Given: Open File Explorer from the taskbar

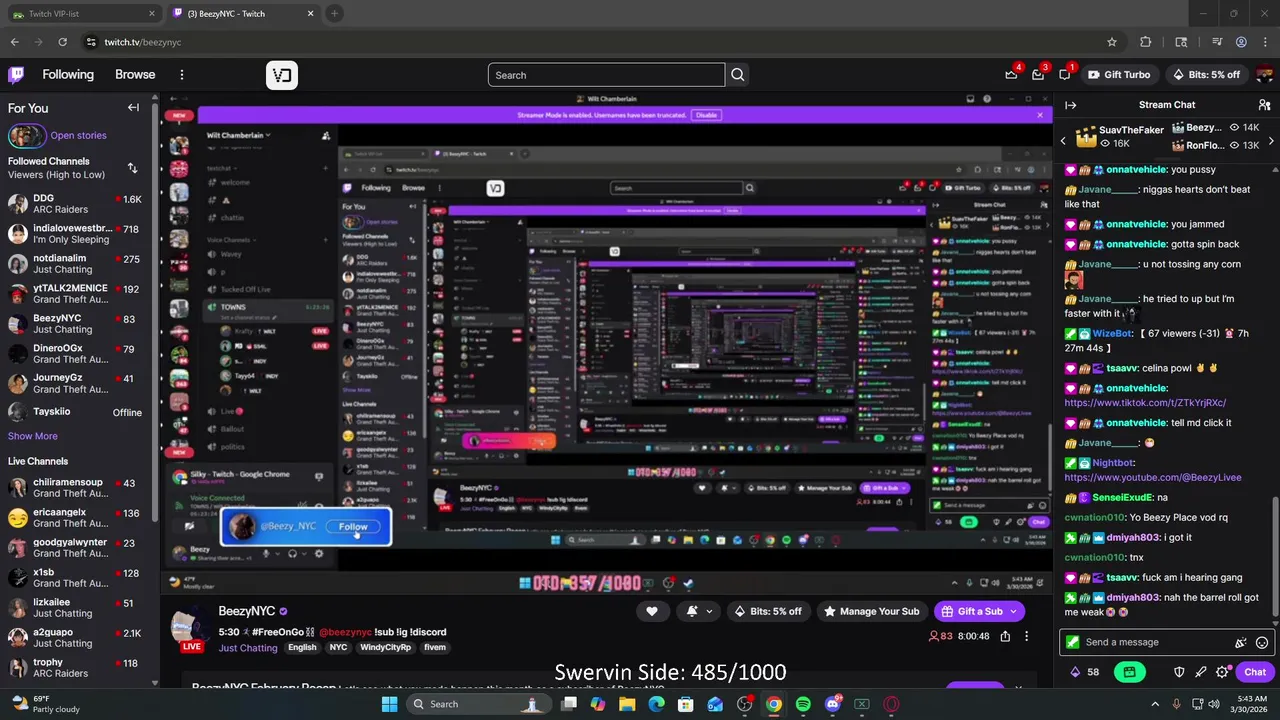Looking at the screenshot, I should 627,704.
